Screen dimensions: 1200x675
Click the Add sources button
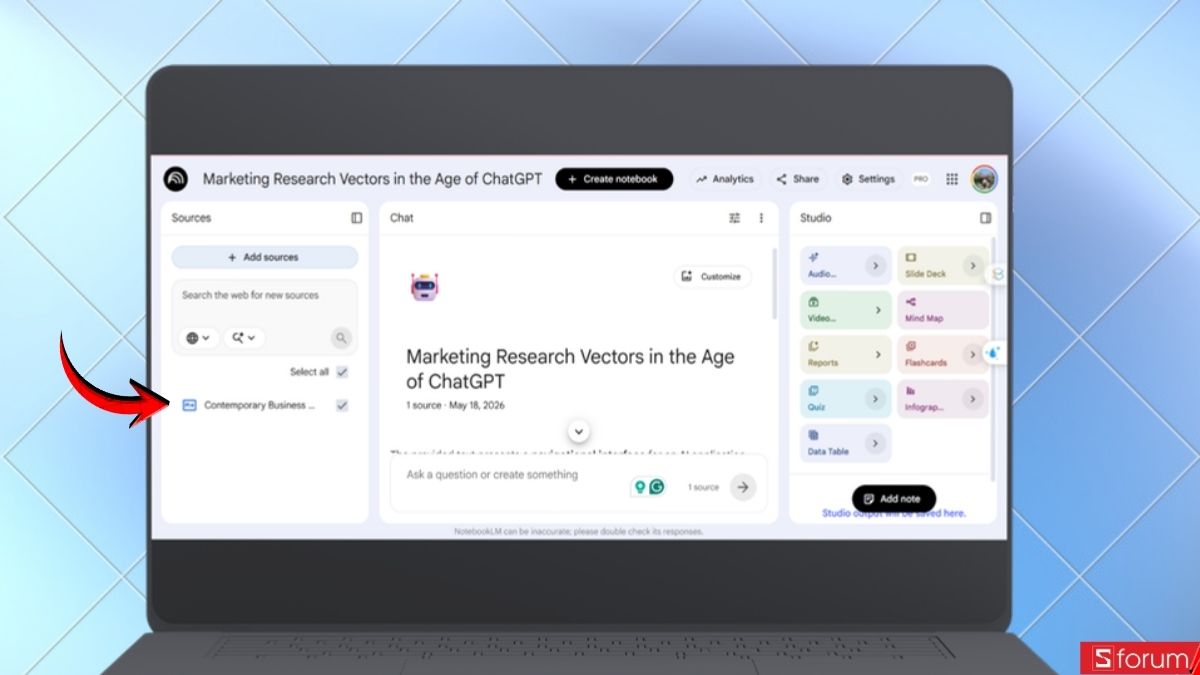(x=265, y=257)
